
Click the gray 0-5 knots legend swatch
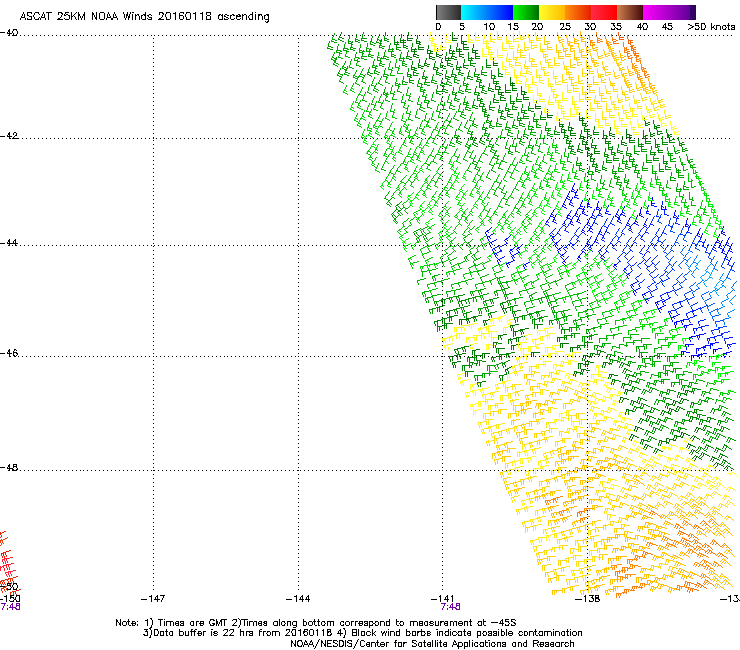pyautogui.click(x=448, y=12)
